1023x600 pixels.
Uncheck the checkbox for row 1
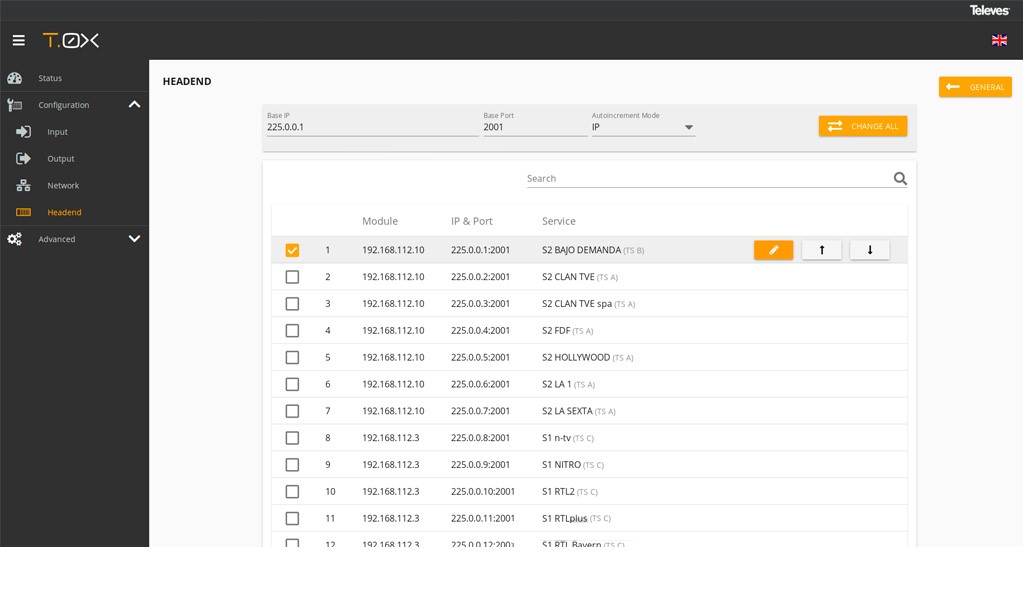(292, 250)
